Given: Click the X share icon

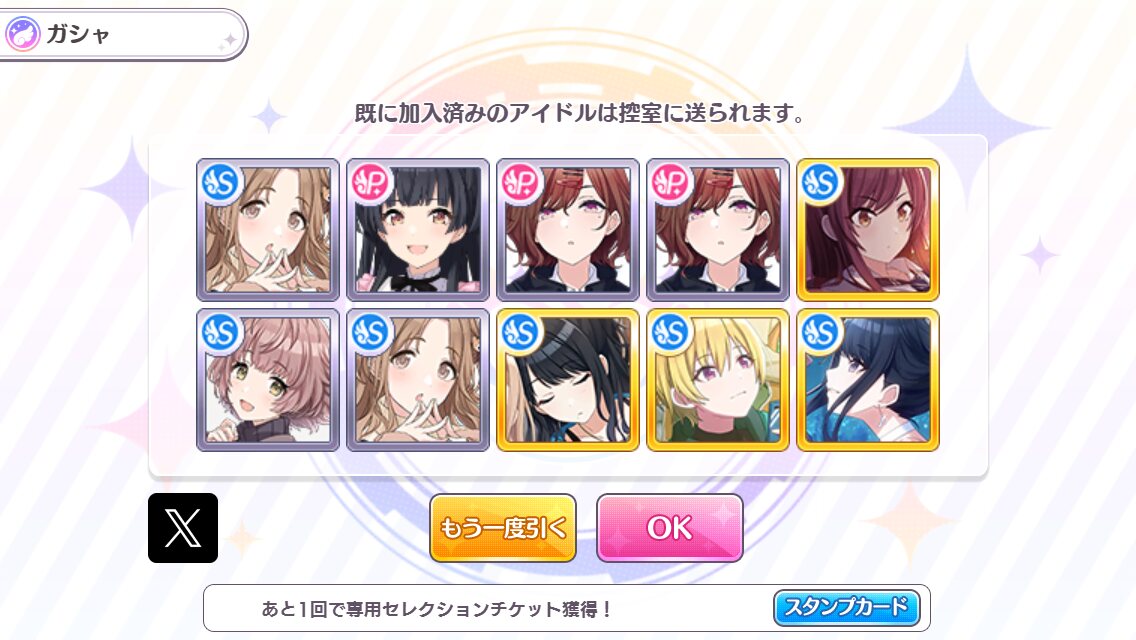Looking at the screenshot, I should [183, 528].
